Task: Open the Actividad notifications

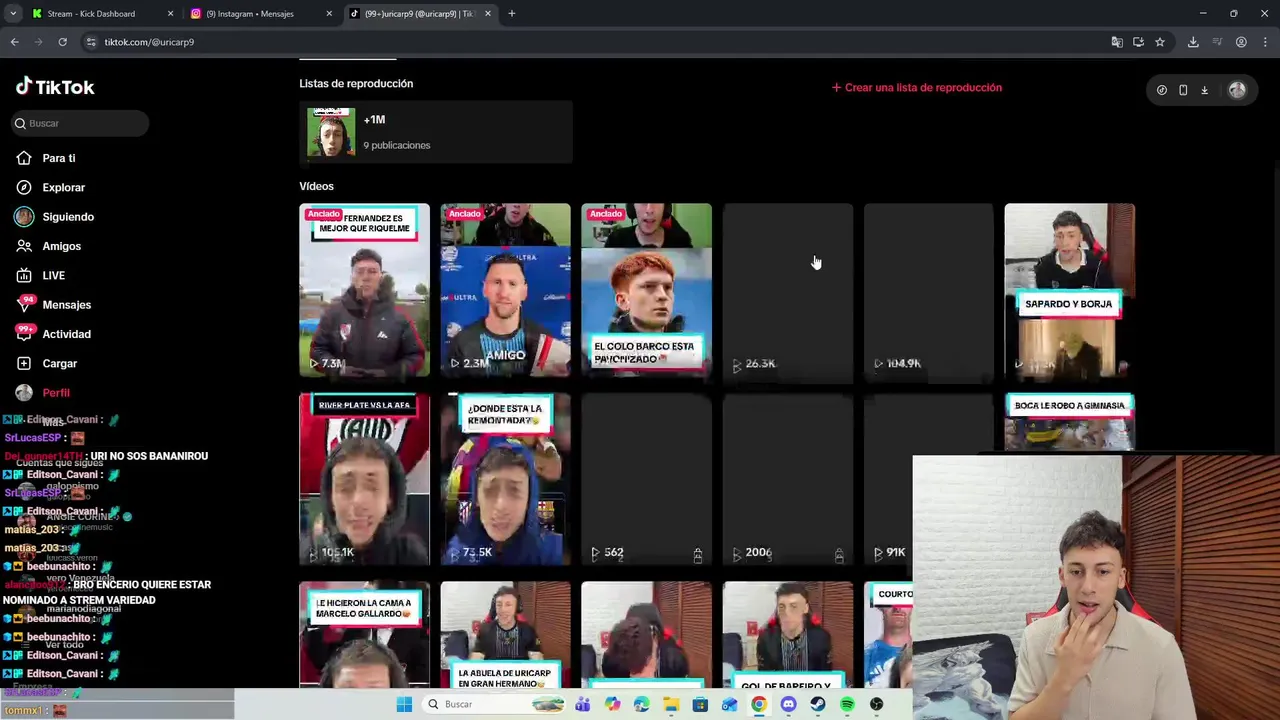Action: coord(66,334)
